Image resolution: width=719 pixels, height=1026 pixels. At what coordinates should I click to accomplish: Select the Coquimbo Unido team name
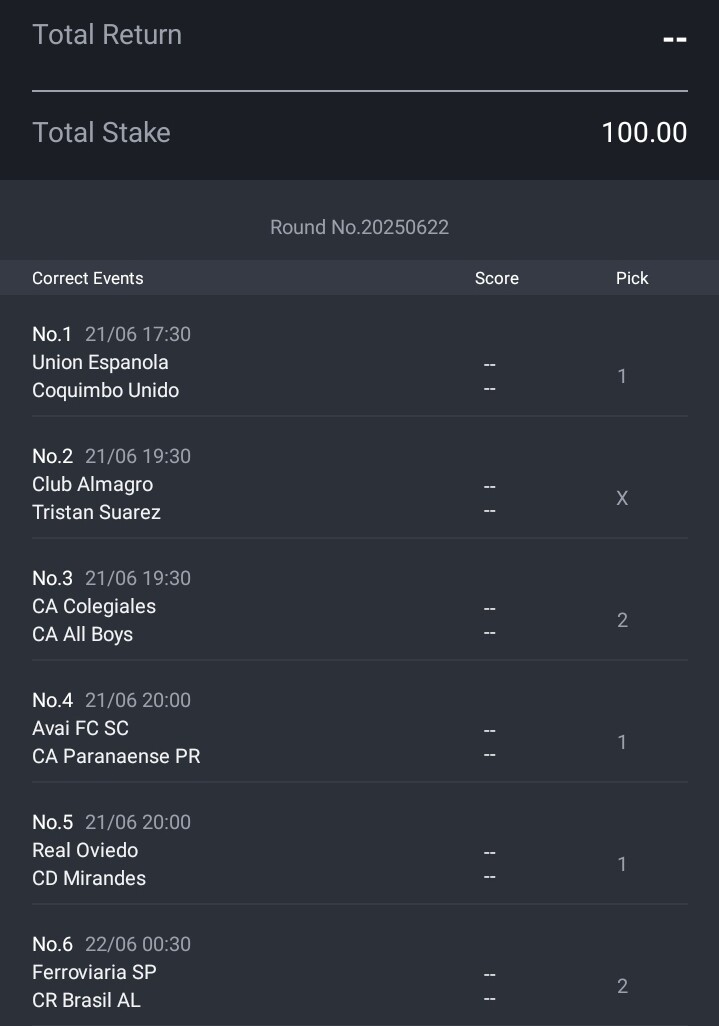tap(105, 391)
